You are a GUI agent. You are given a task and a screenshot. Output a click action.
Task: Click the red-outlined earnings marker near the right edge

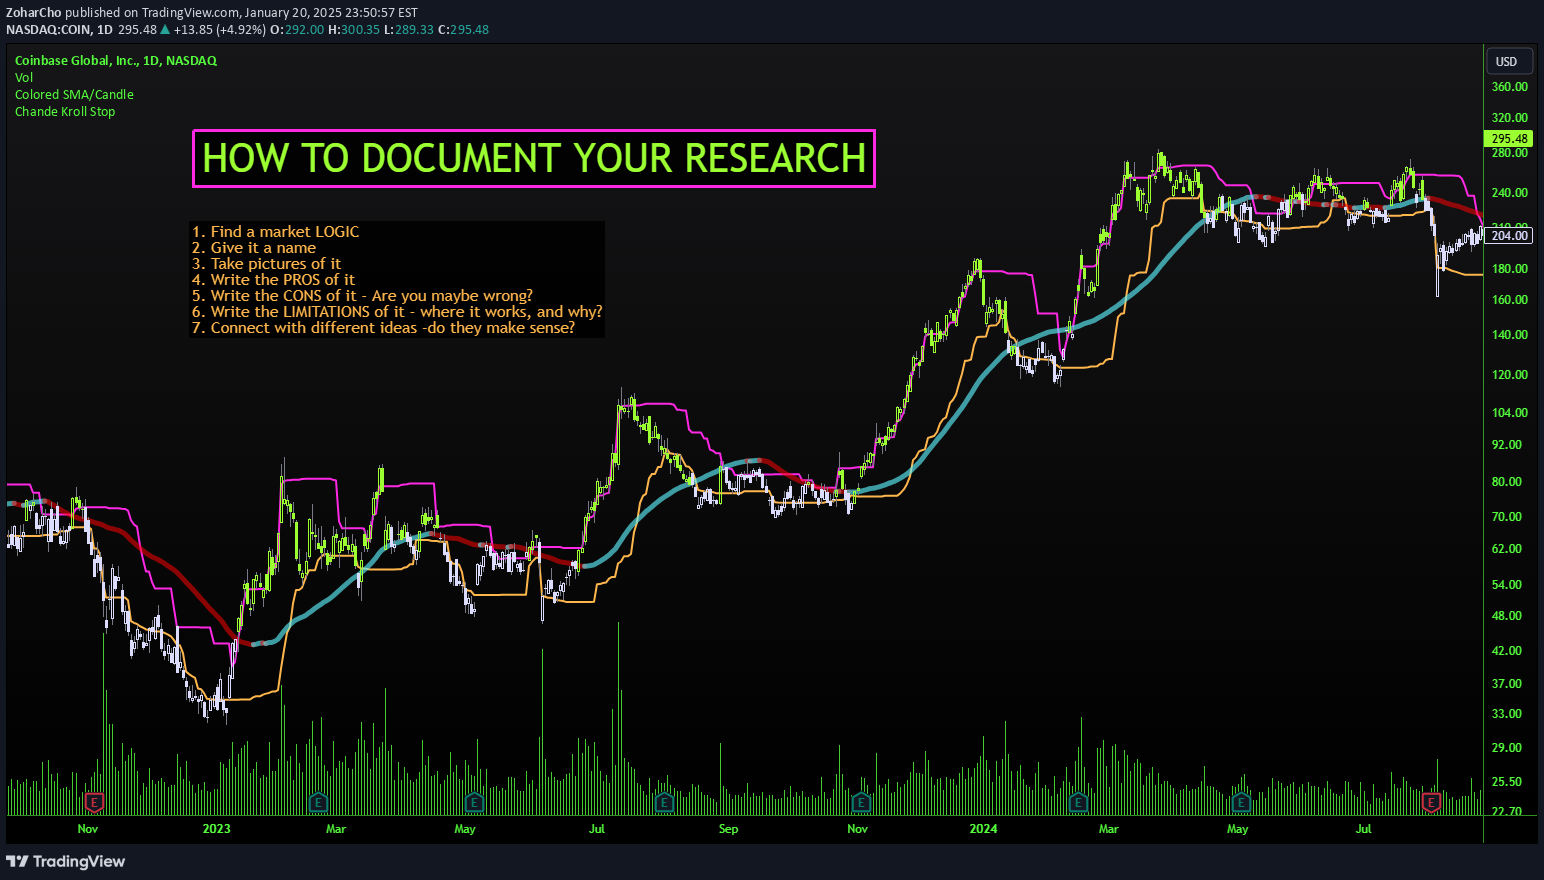1430,802
